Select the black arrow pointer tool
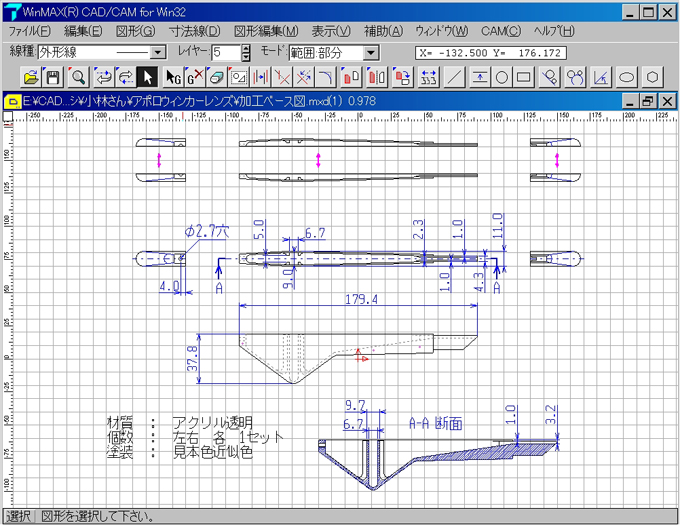 tap(147, 77)
